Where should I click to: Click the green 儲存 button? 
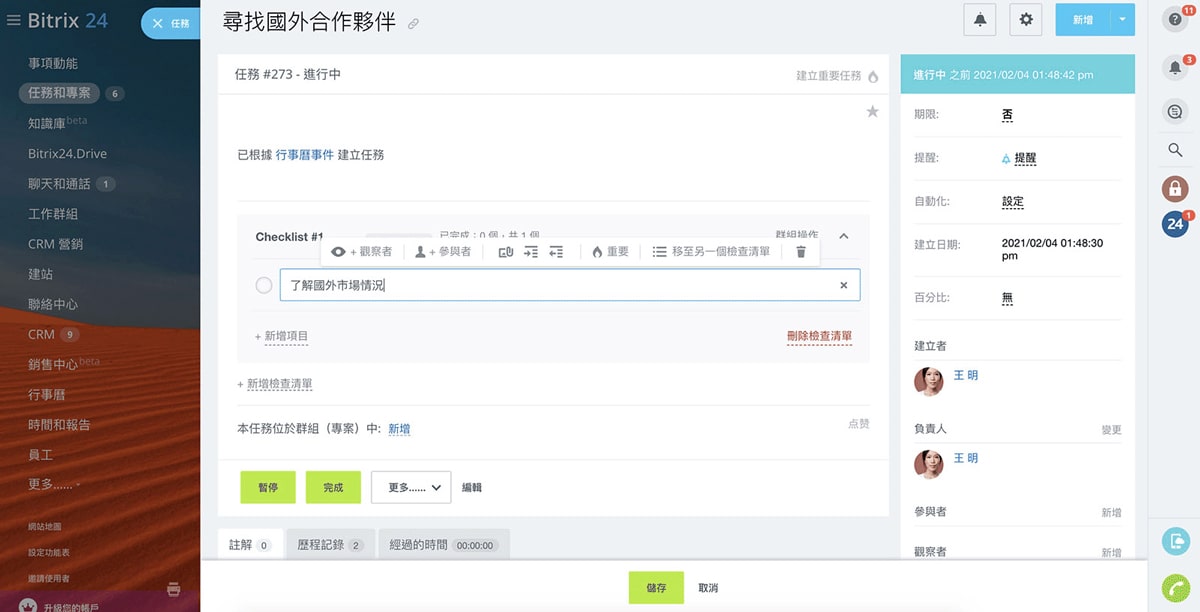pos(656,588)
